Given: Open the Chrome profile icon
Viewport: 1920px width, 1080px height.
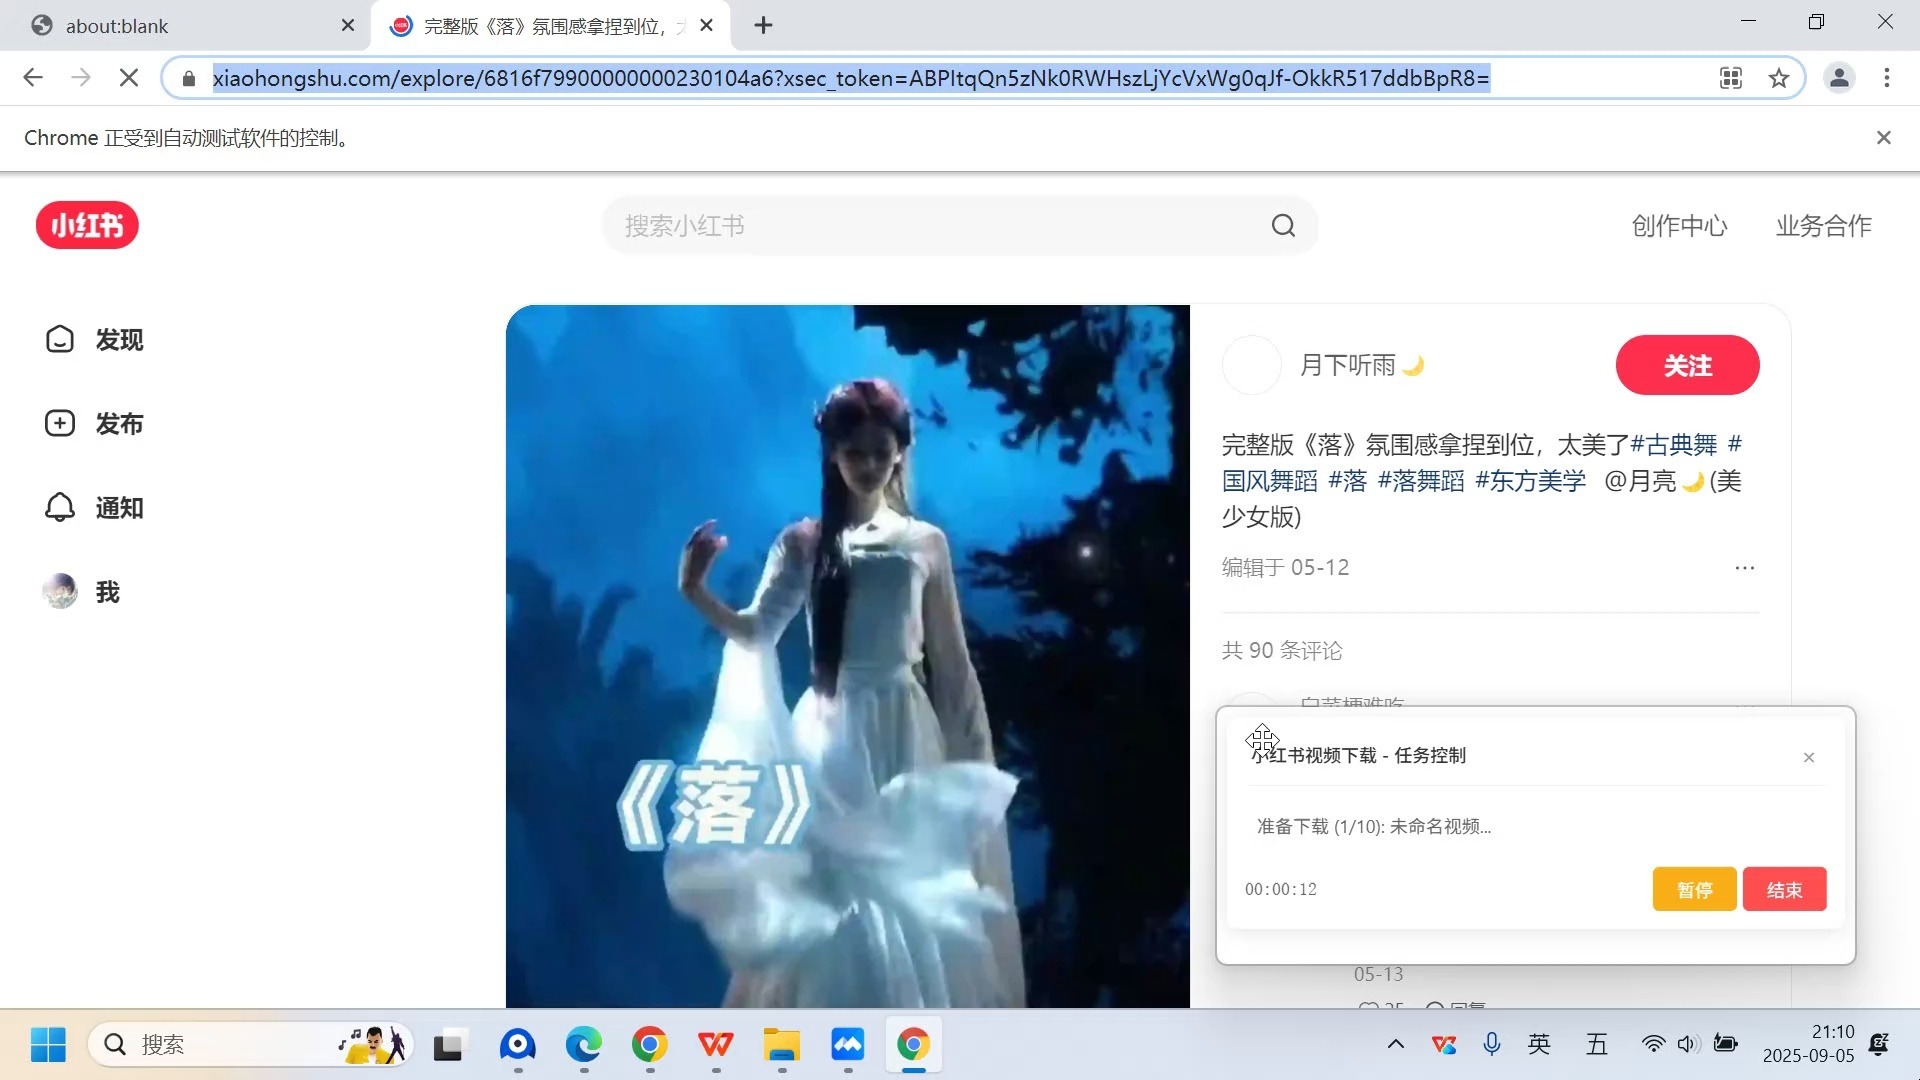Looking at the screenshot, I should click(1838, 78).
